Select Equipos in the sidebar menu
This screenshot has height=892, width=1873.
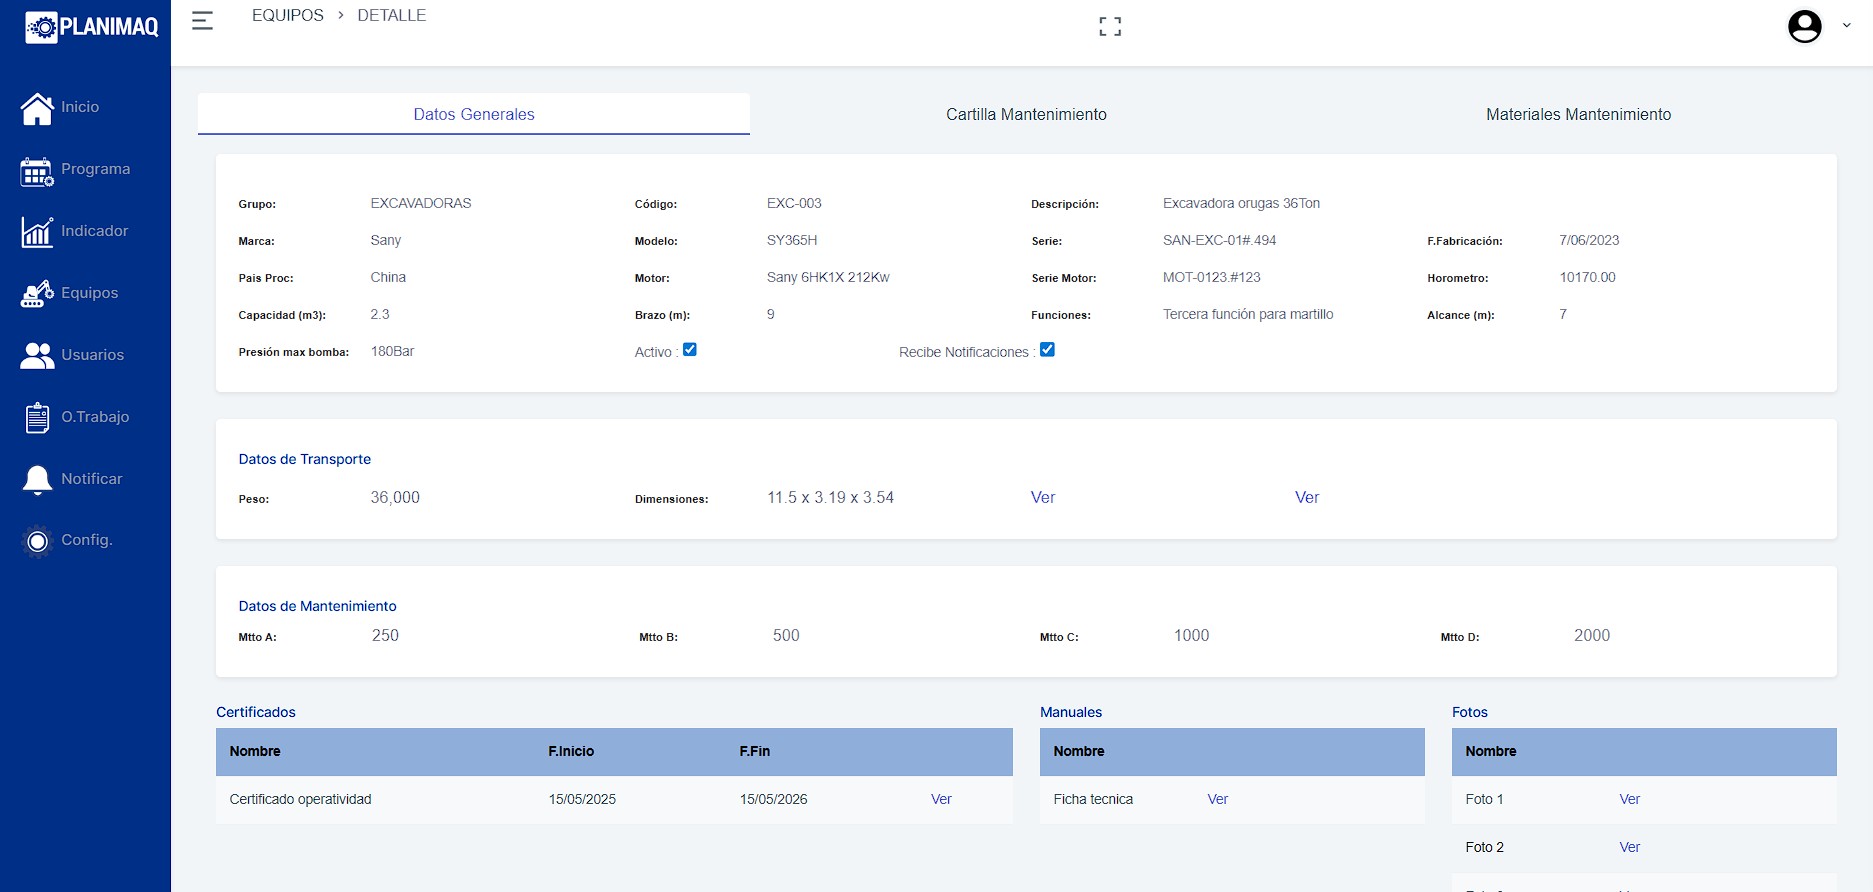click(x=90, y=293)
